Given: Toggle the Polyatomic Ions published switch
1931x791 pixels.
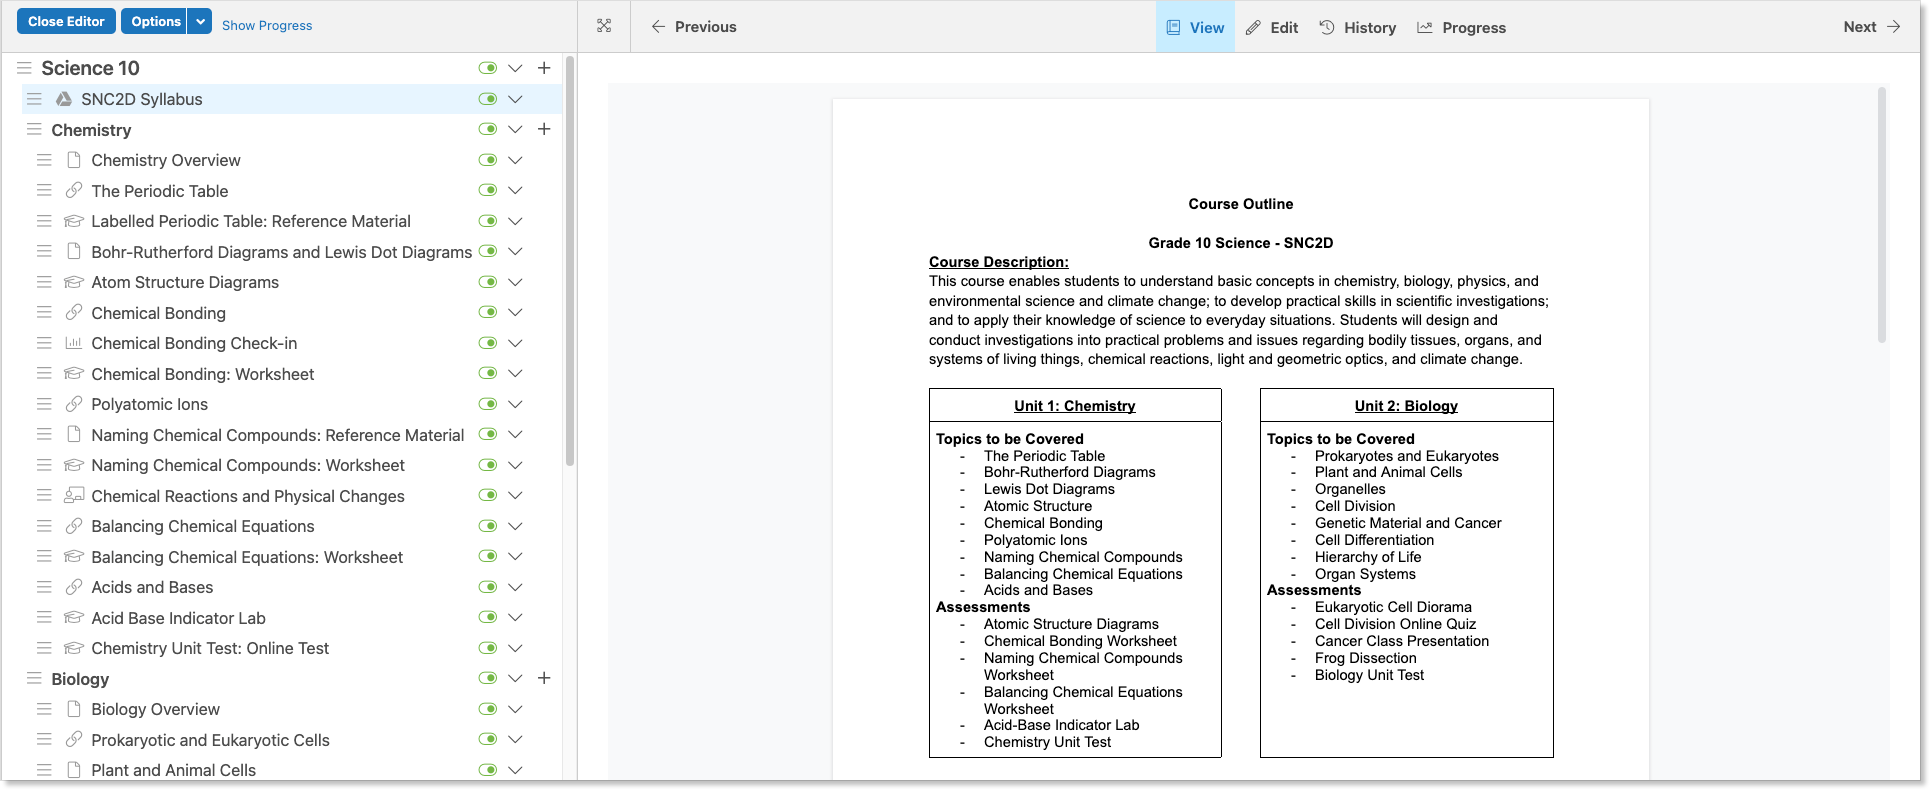Looking at the screenshot, I should pyautogui.click(x=488, y=404).
